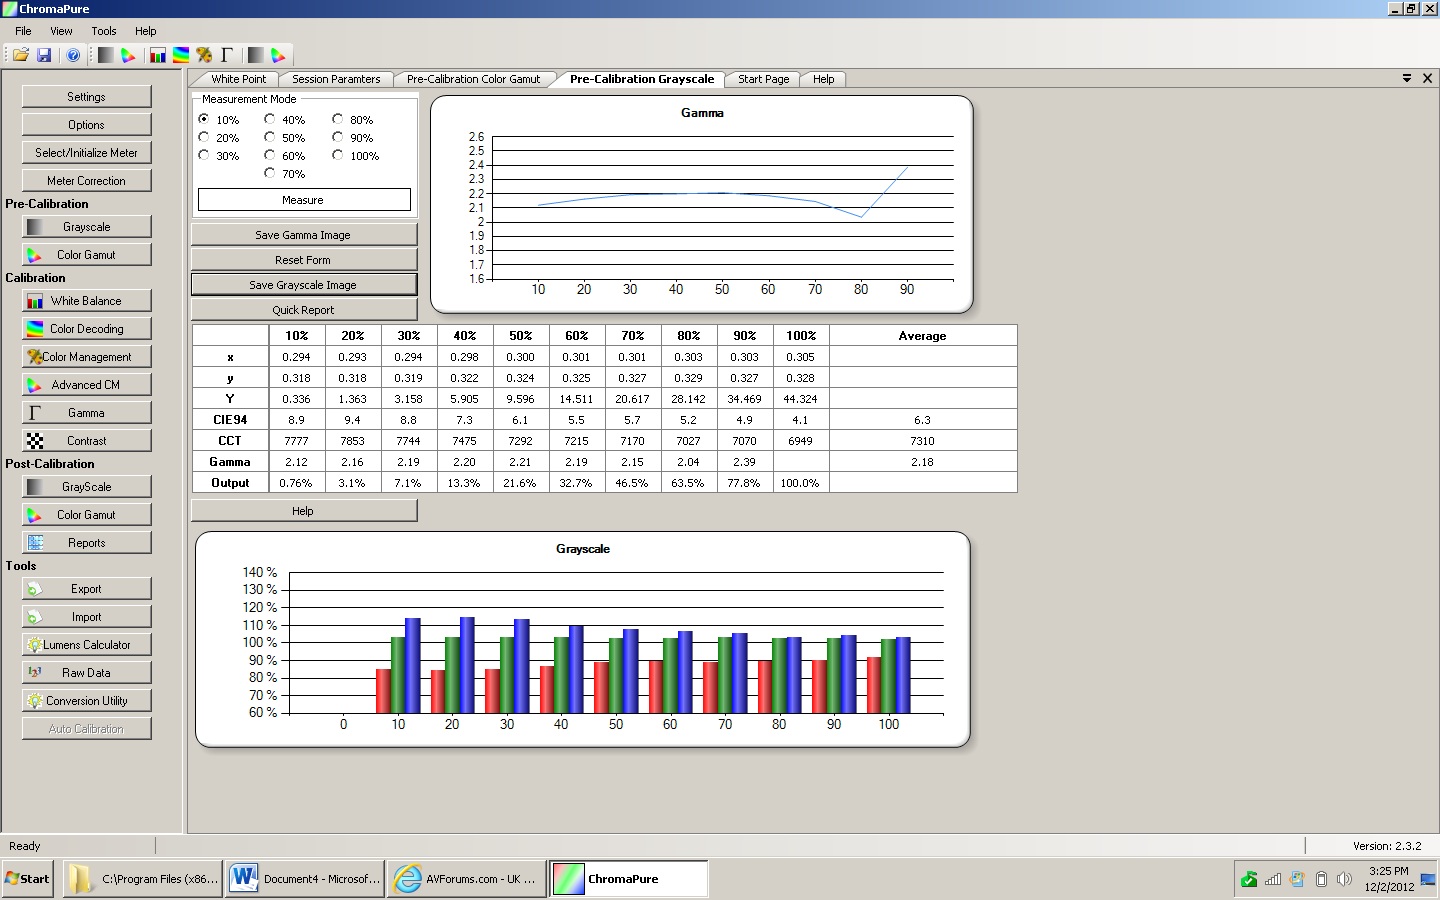Click the Gamma symbol toolbar icon
This screenshot has width=1440, height=900.
(227, 55)
